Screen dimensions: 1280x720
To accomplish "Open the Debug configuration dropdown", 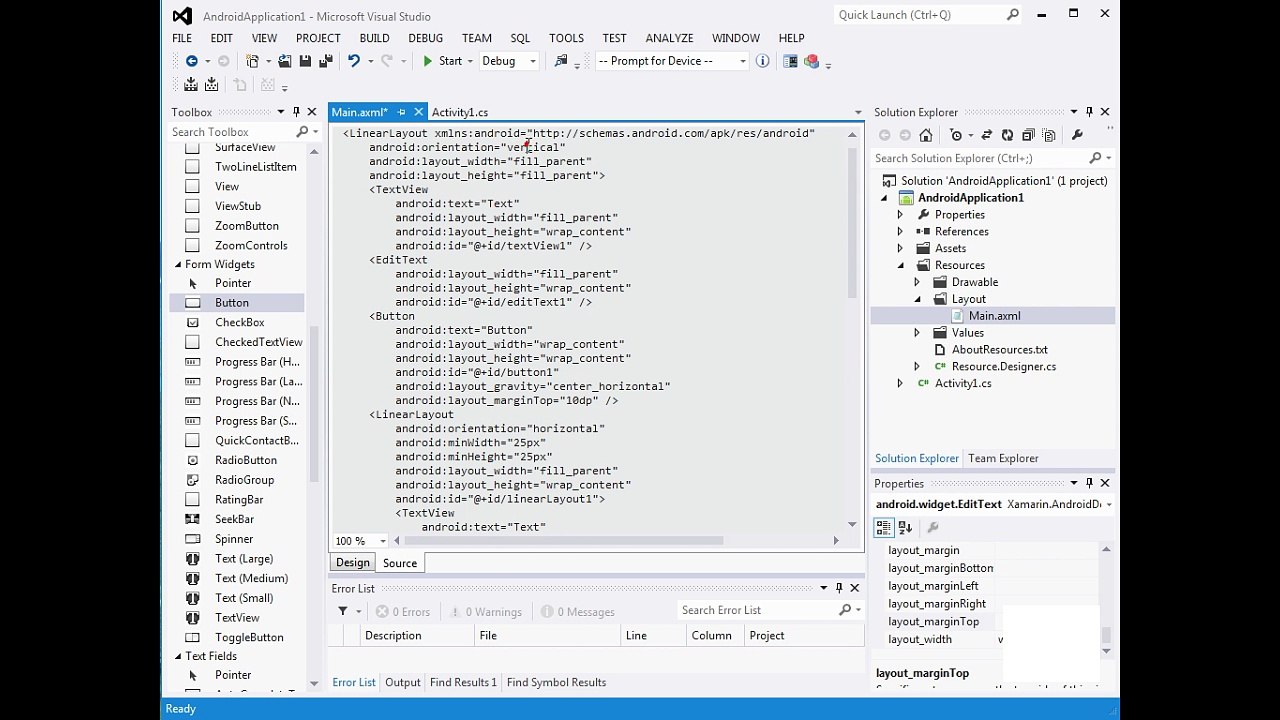I will [x=532, y=61].
